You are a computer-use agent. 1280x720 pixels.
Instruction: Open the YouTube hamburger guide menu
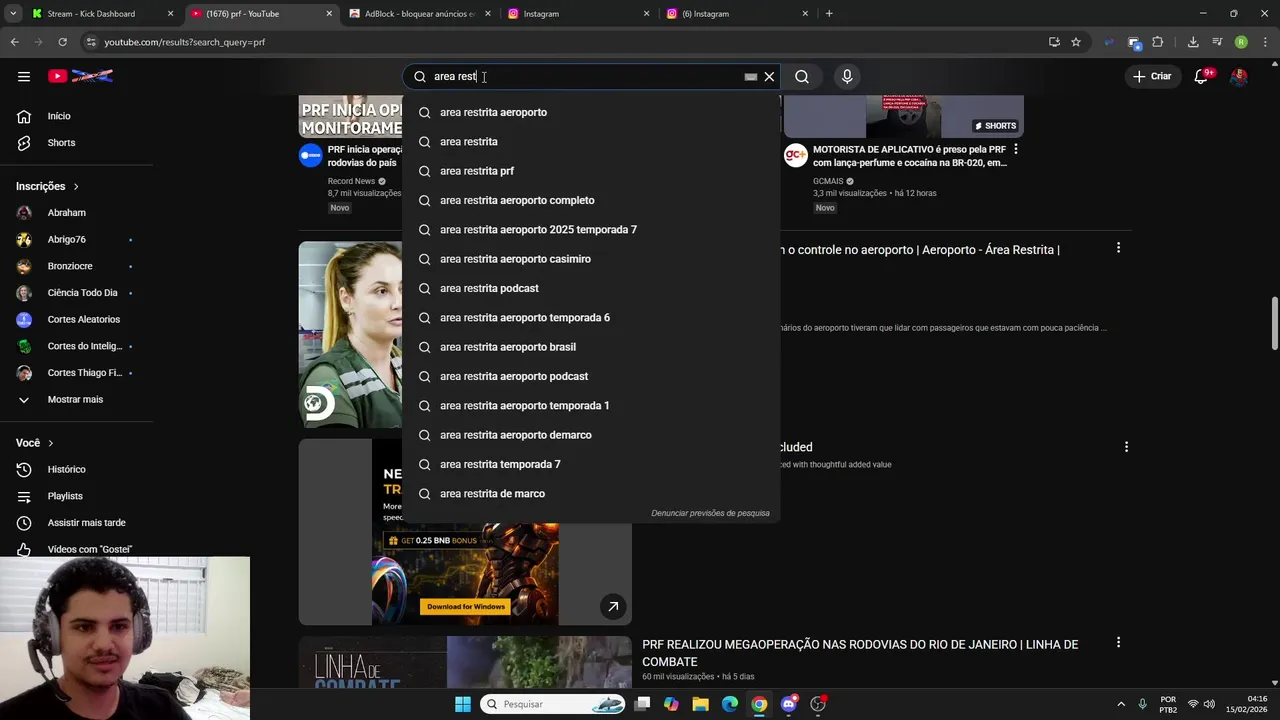pyautogui.click(x=24, y=76)
